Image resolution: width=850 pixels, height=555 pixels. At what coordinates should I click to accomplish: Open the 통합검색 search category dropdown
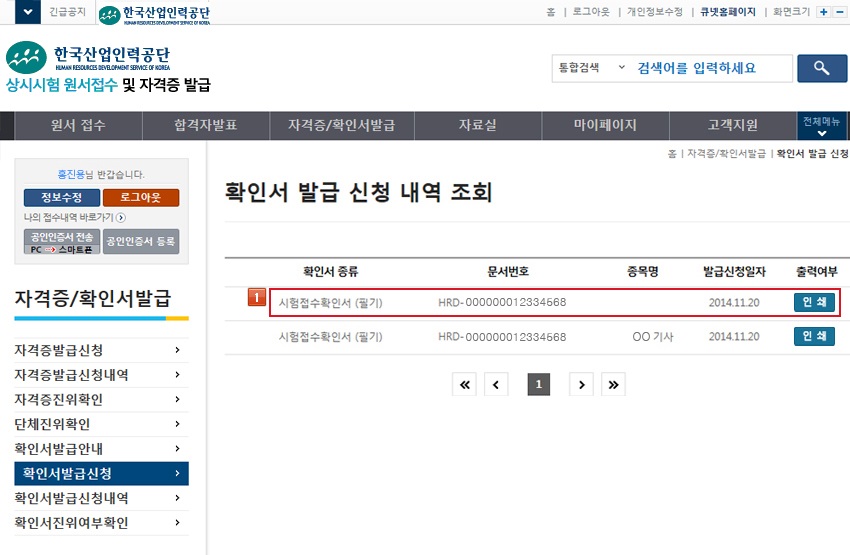coord(590,68)
